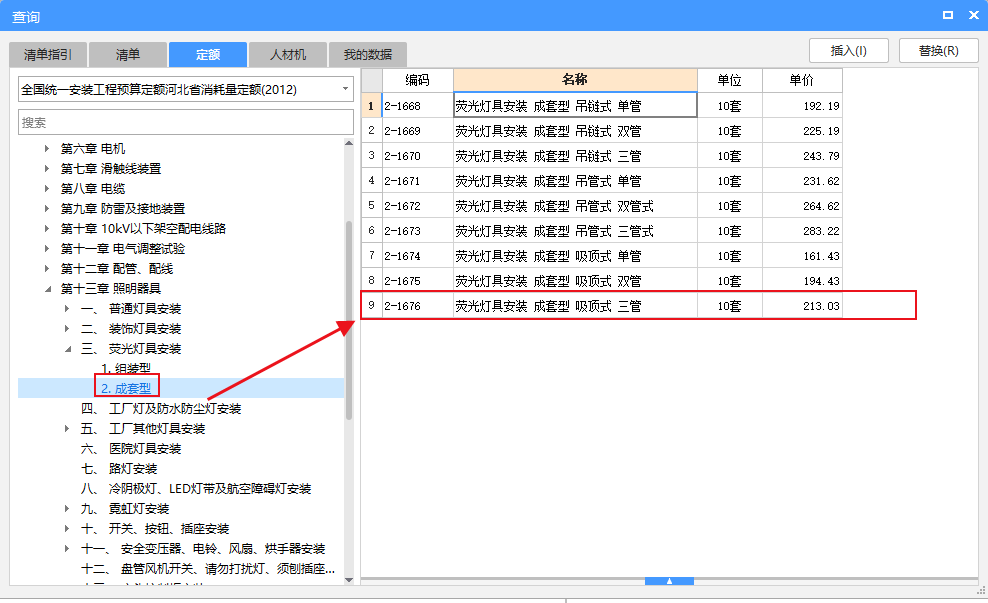Expand 十、开关、按钮、插座安装 node
Viewport: 988px width, 603px height.
[67, 529]
